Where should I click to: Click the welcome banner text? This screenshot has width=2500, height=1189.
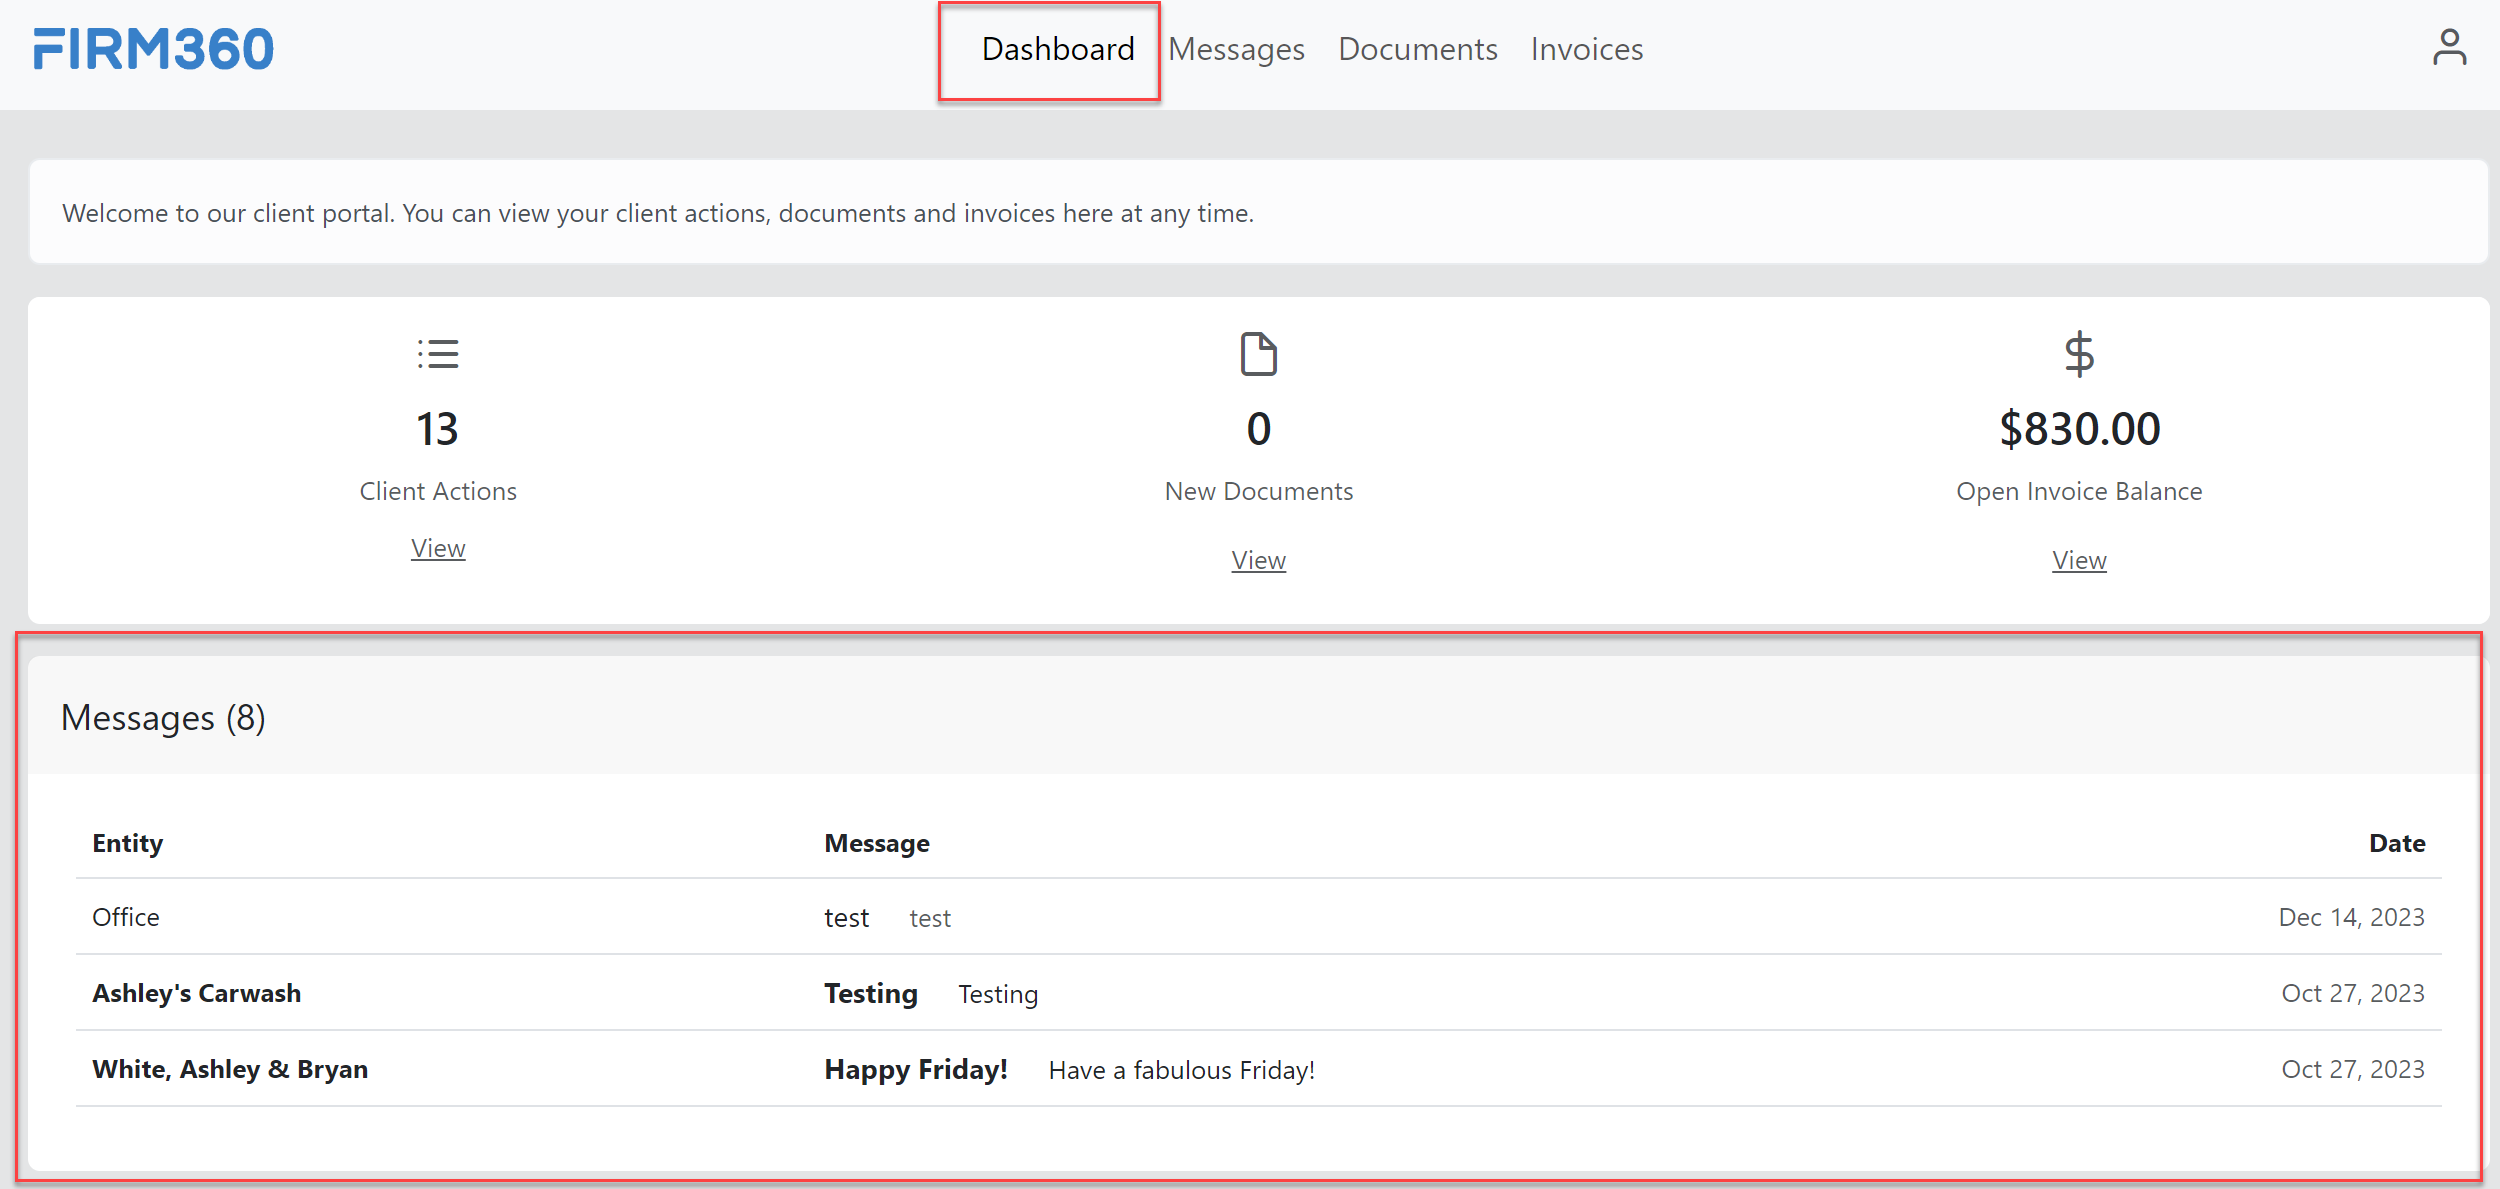(x=658, y=212)
